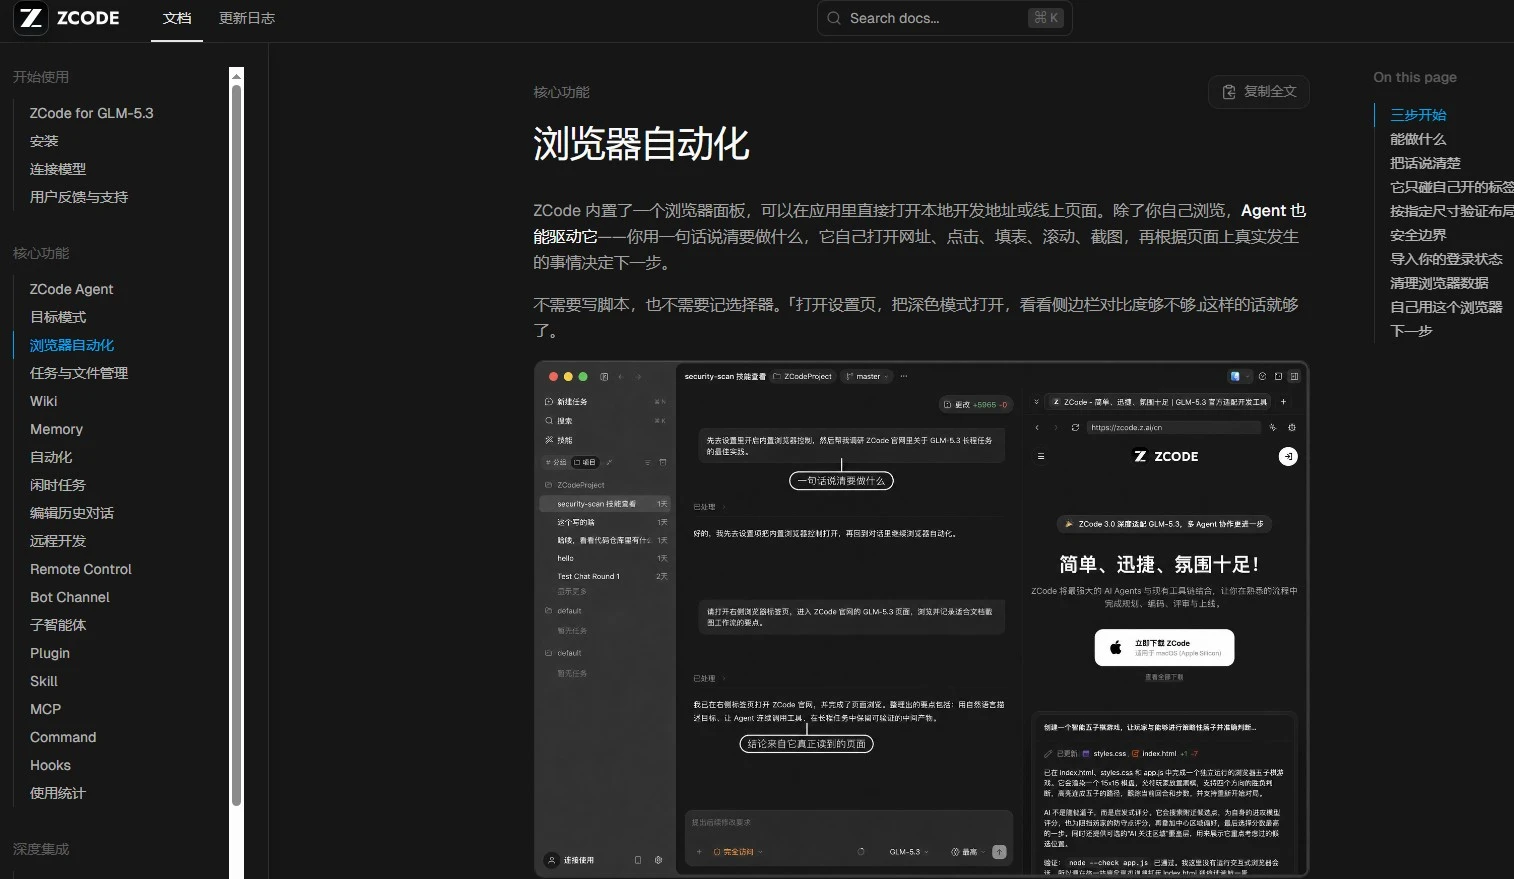Open the 闲时任务 sidebar page

(x=58, y=485)
